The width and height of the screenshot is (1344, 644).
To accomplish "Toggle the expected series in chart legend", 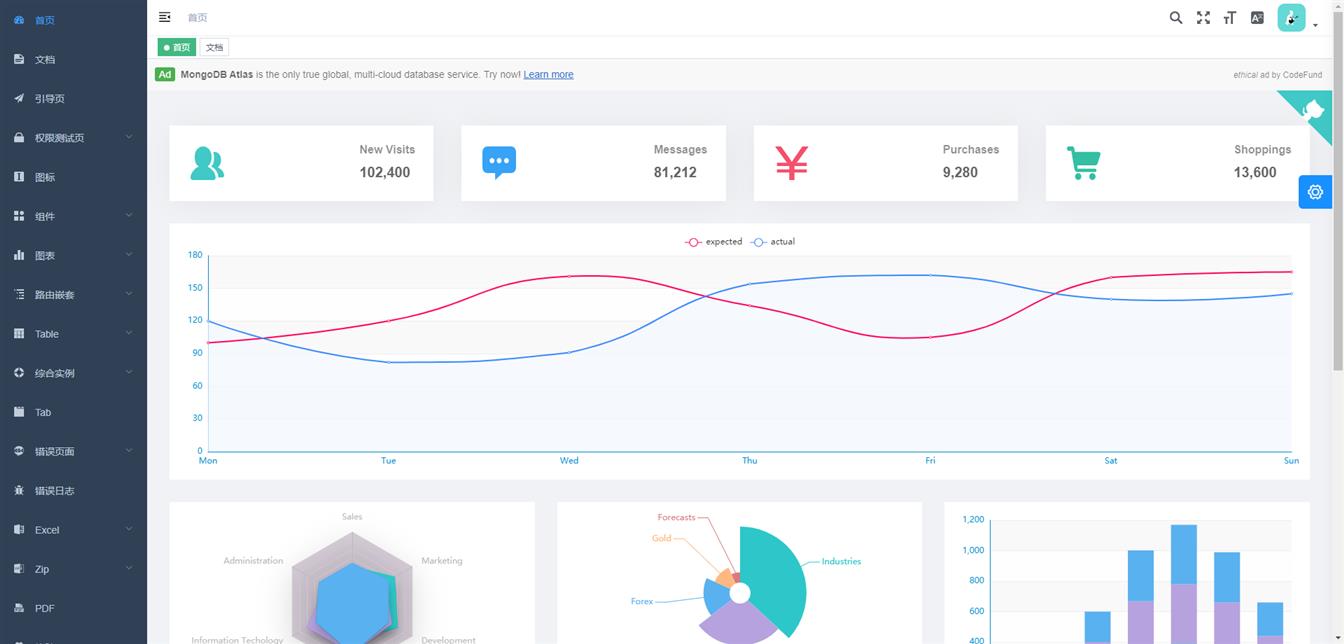I will pyautogui.click(x=713, y=242).
